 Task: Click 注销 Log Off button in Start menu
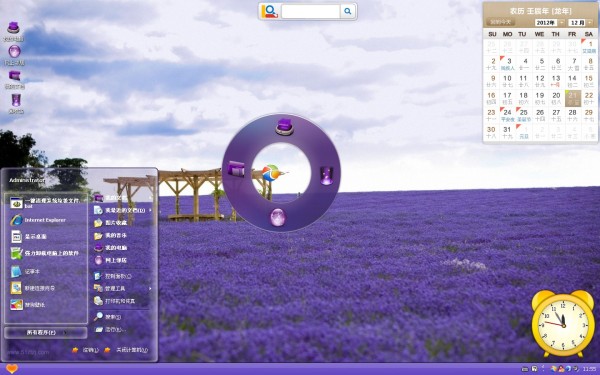[x=85, y=350]
